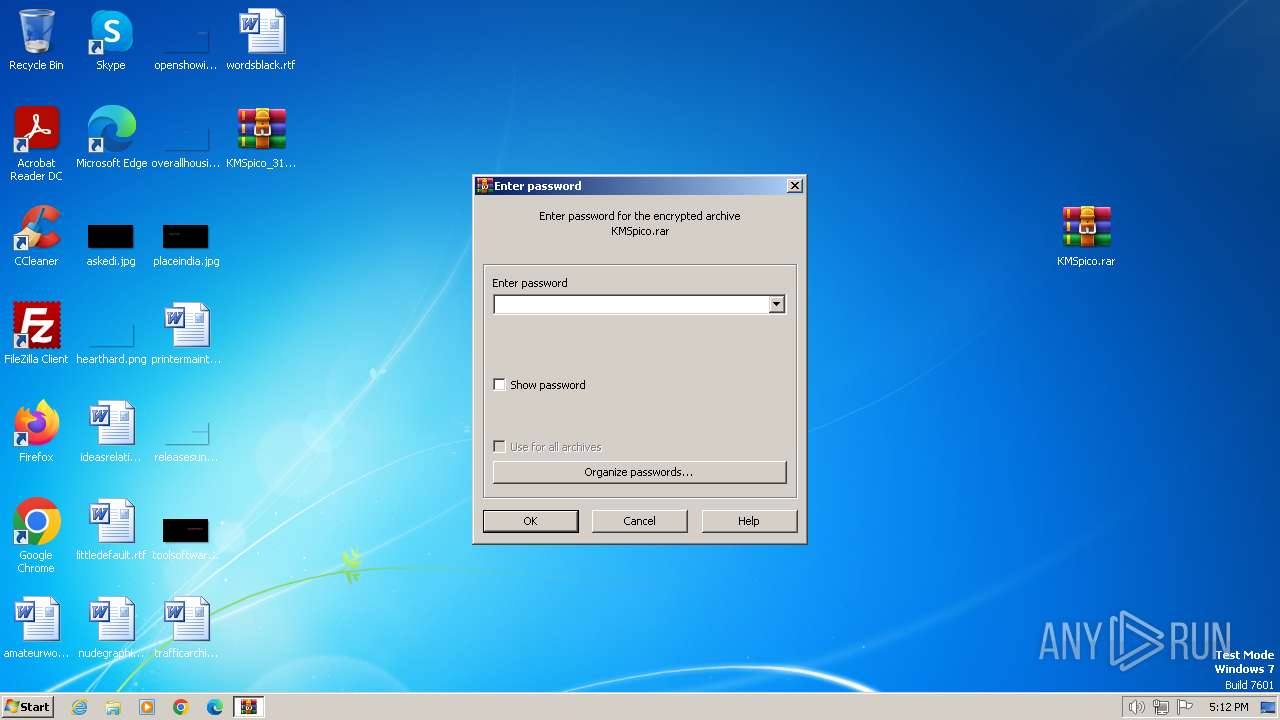Viewport: 1280px width, 720px height.
Task: Select the FileZilla Client shortcut
Action: pos(36,334)
